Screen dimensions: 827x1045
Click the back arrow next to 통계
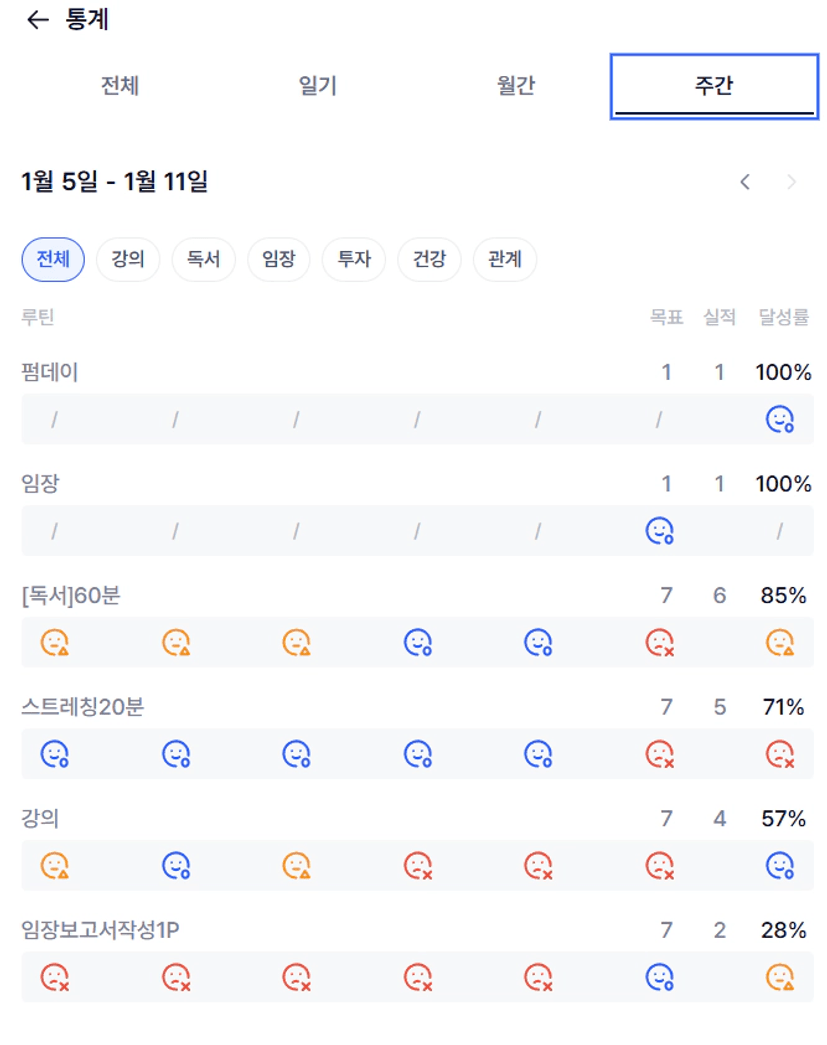click(x=37, y=21)
